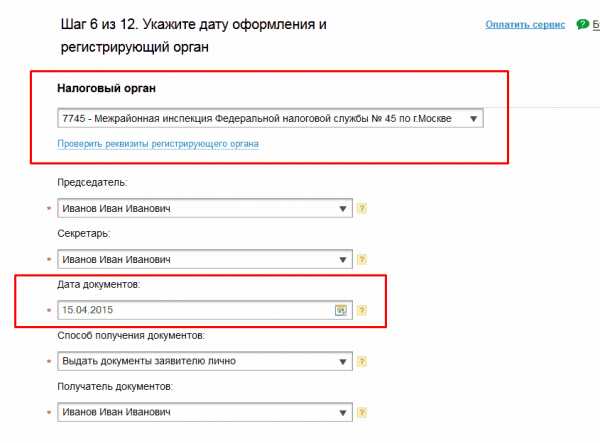Click the Налоговый орган section heading

tap(107, 88)
